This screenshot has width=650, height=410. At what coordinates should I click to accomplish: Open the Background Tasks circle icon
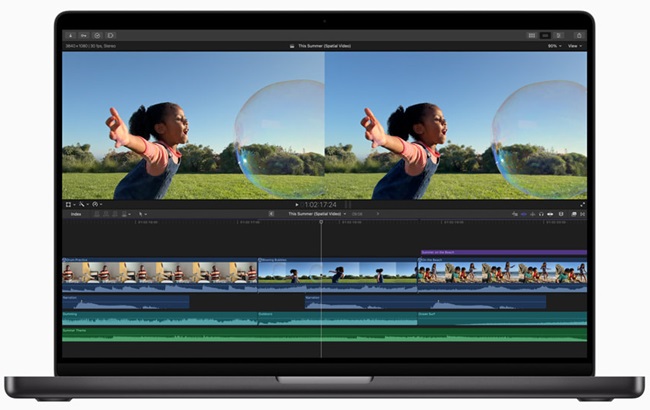97,35
